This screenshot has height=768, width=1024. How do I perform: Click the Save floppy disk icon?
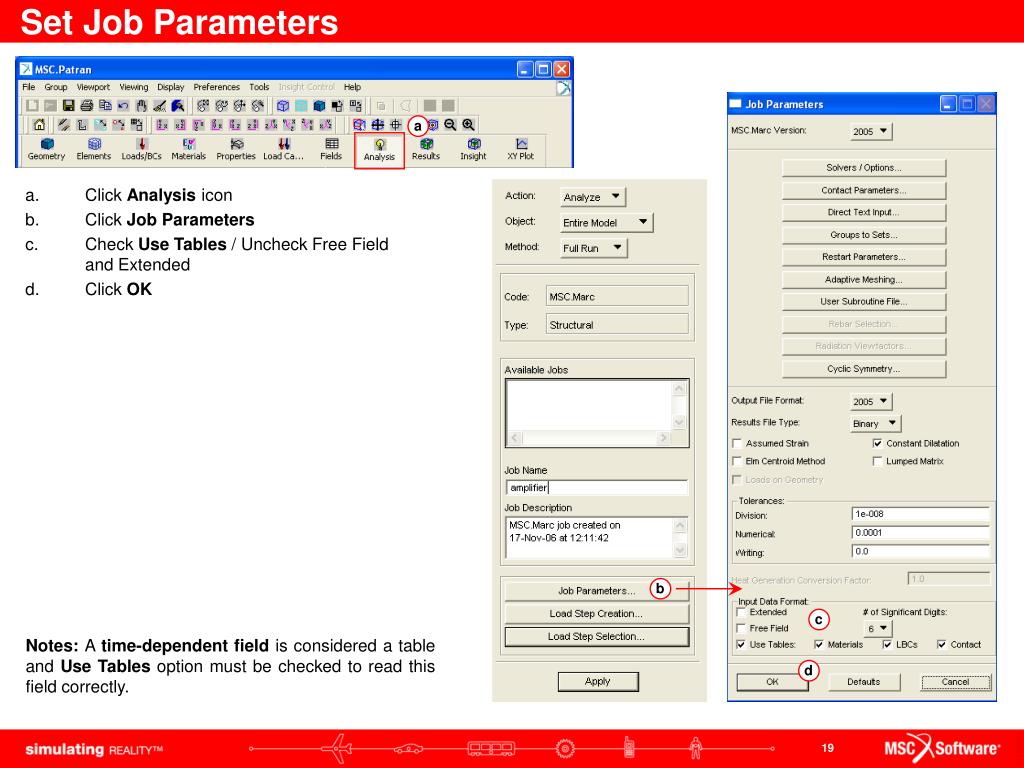(x=69, y=105)
